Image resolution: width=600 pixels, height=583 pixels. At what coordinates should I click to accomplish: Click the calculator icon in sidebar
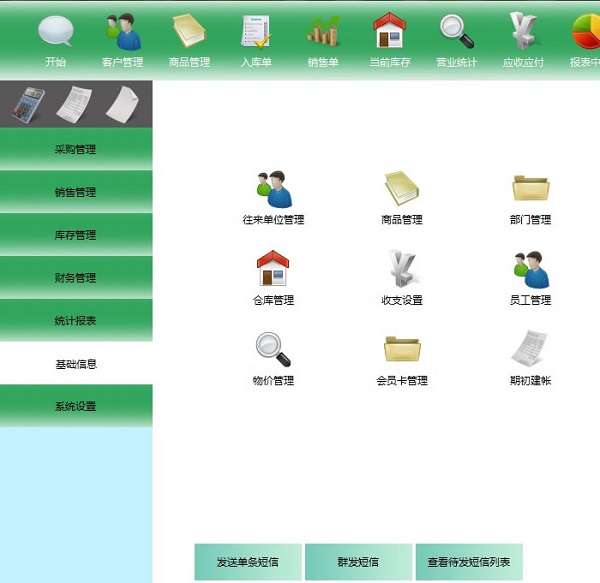[28, 104]
